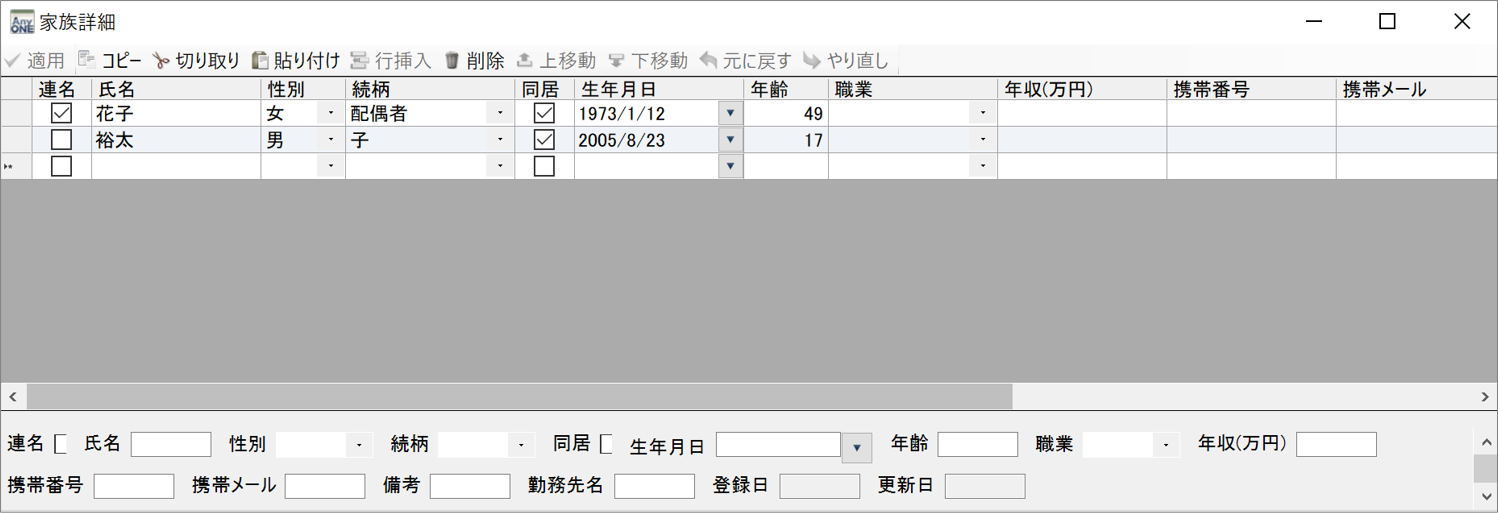Check 連名 checkbox for 裕太
Viewport: 1498px width, 513px height.
pos(61,140)
